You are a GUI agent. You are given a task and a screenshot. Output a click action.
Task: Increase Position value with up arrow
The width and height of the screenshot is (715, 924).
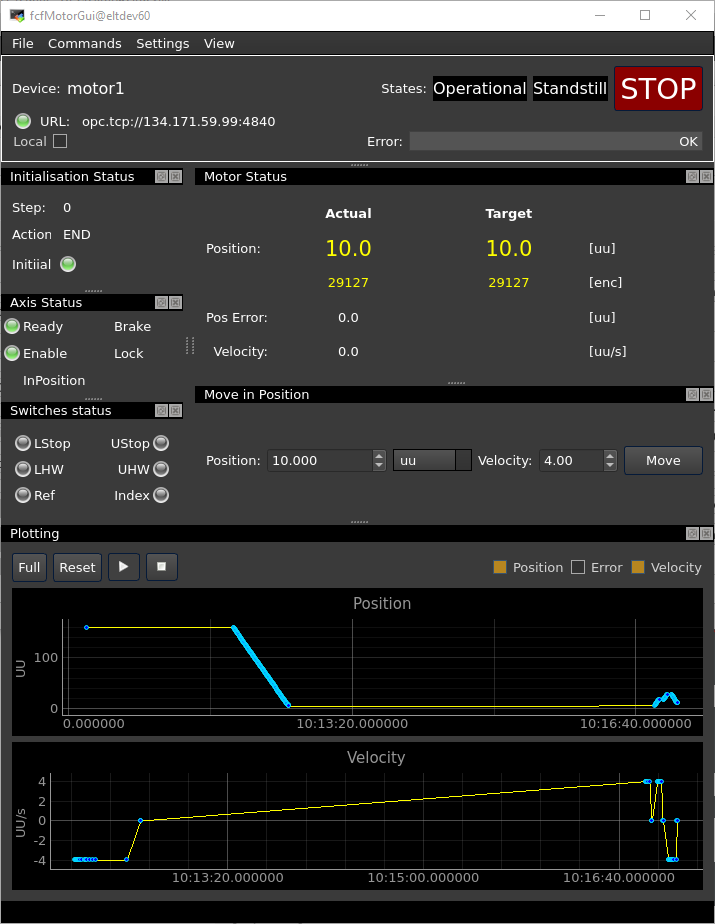tap(379, 455)
